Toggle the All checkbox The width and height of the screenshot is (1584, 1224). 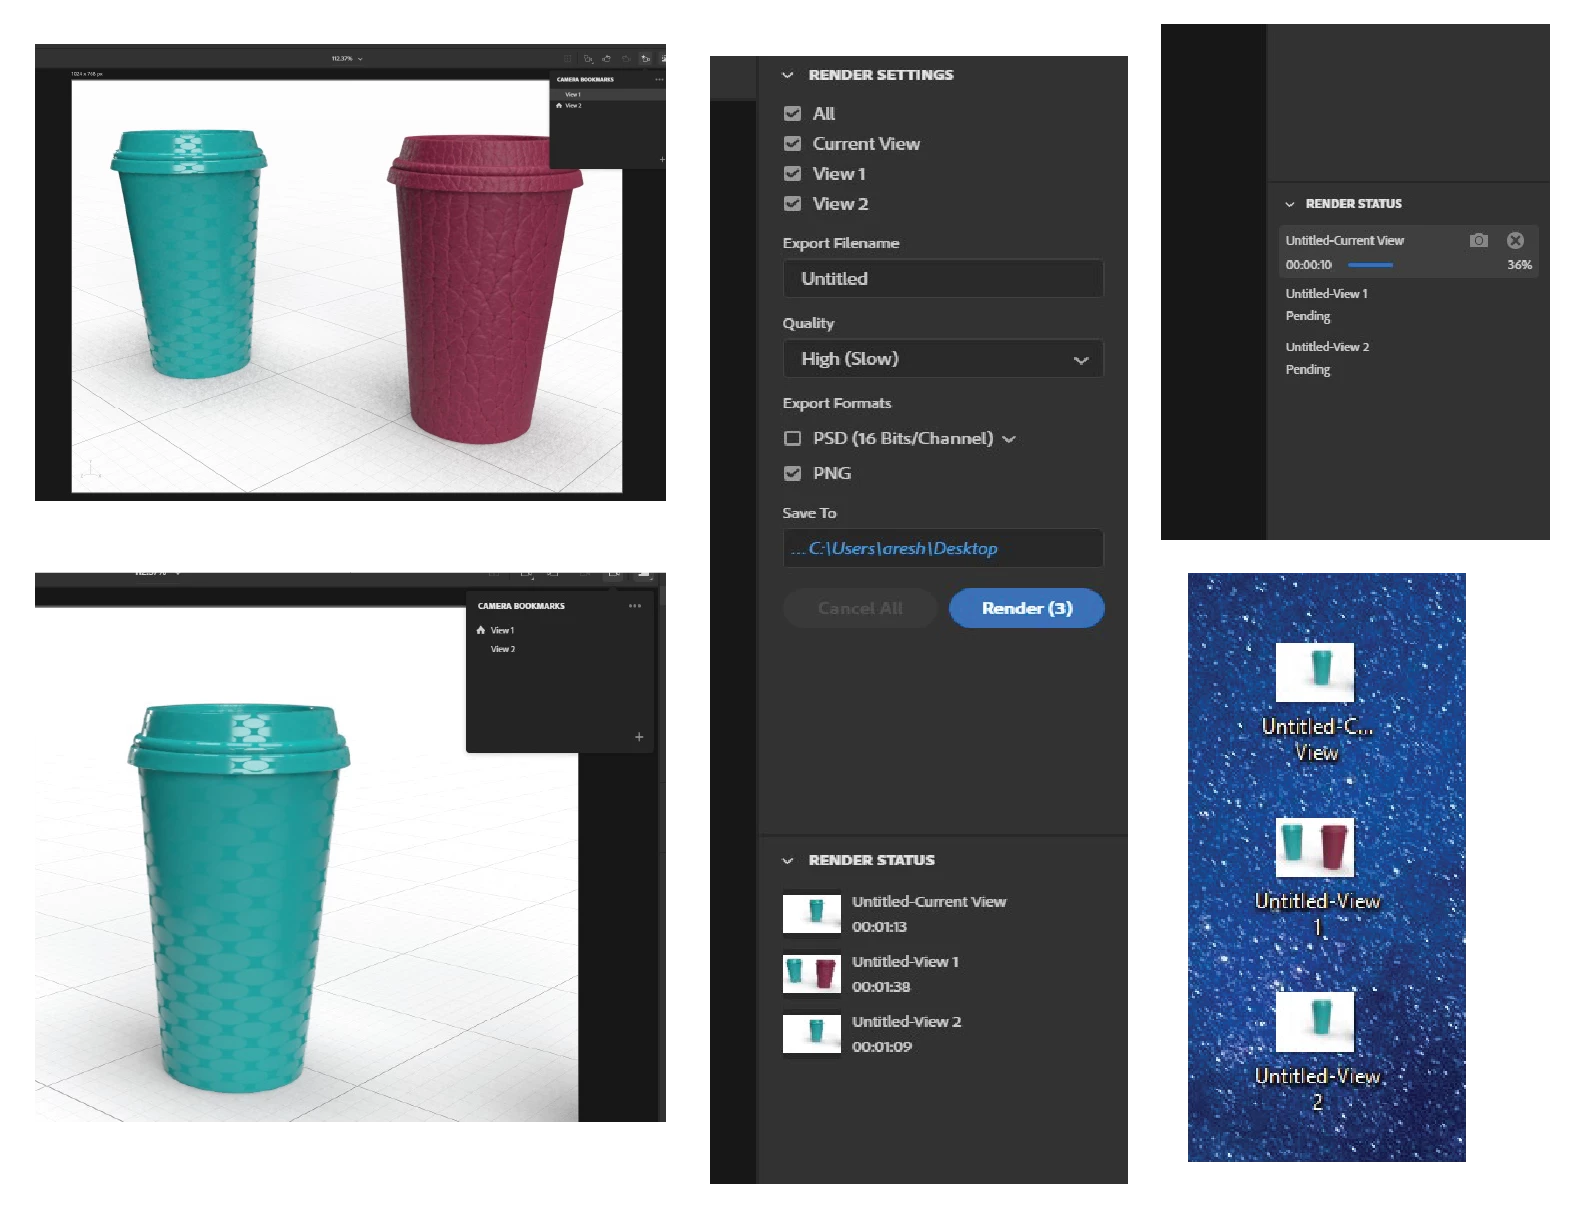tap(793, 113)
